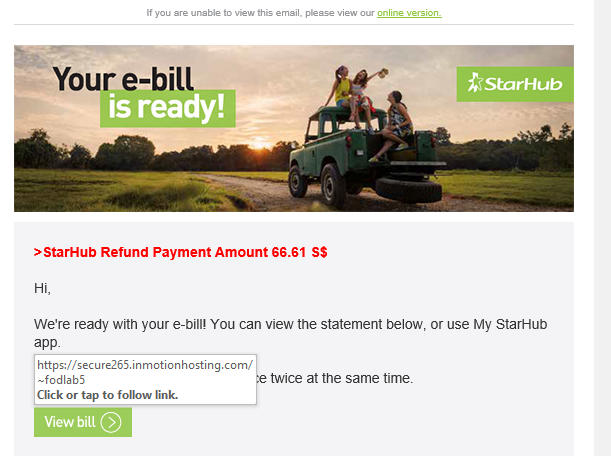
Task: Click the vertical scrollbar track on the right edge
Action: 602,228
